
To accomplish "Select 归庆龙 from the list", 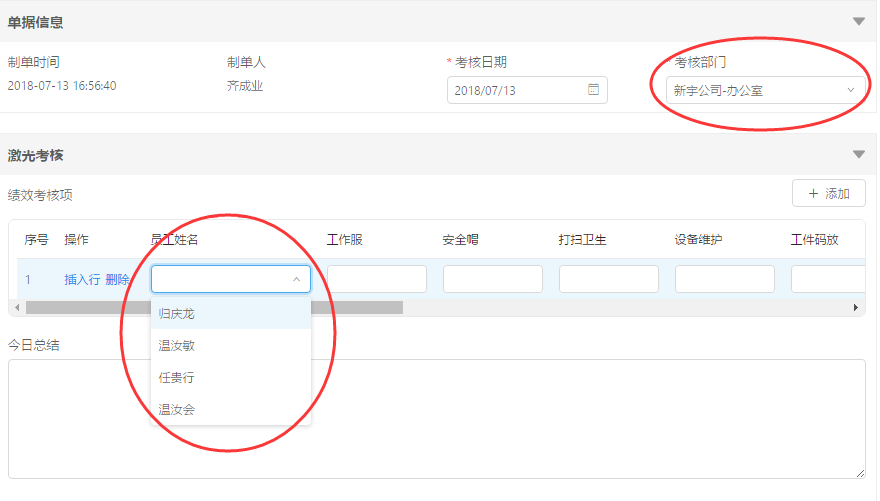I will 231,314.
